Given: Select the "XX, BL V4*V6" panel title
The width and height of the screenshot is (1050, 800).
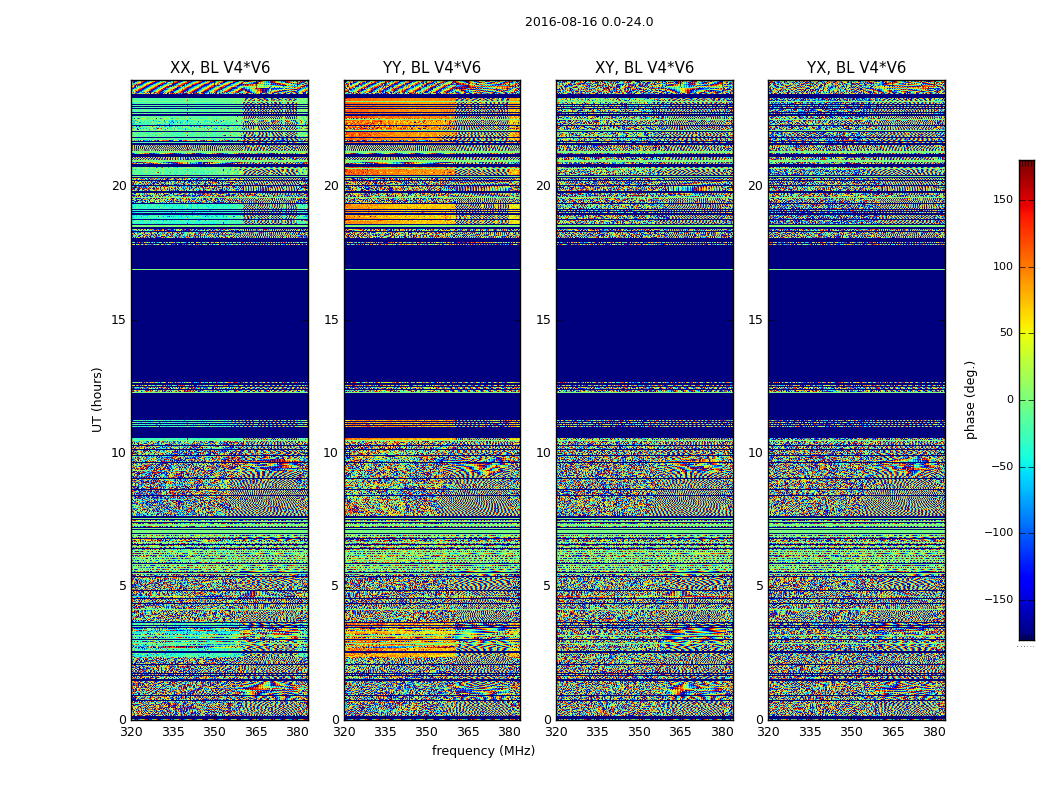Looking at the screenshot, I should coord(220,68).
